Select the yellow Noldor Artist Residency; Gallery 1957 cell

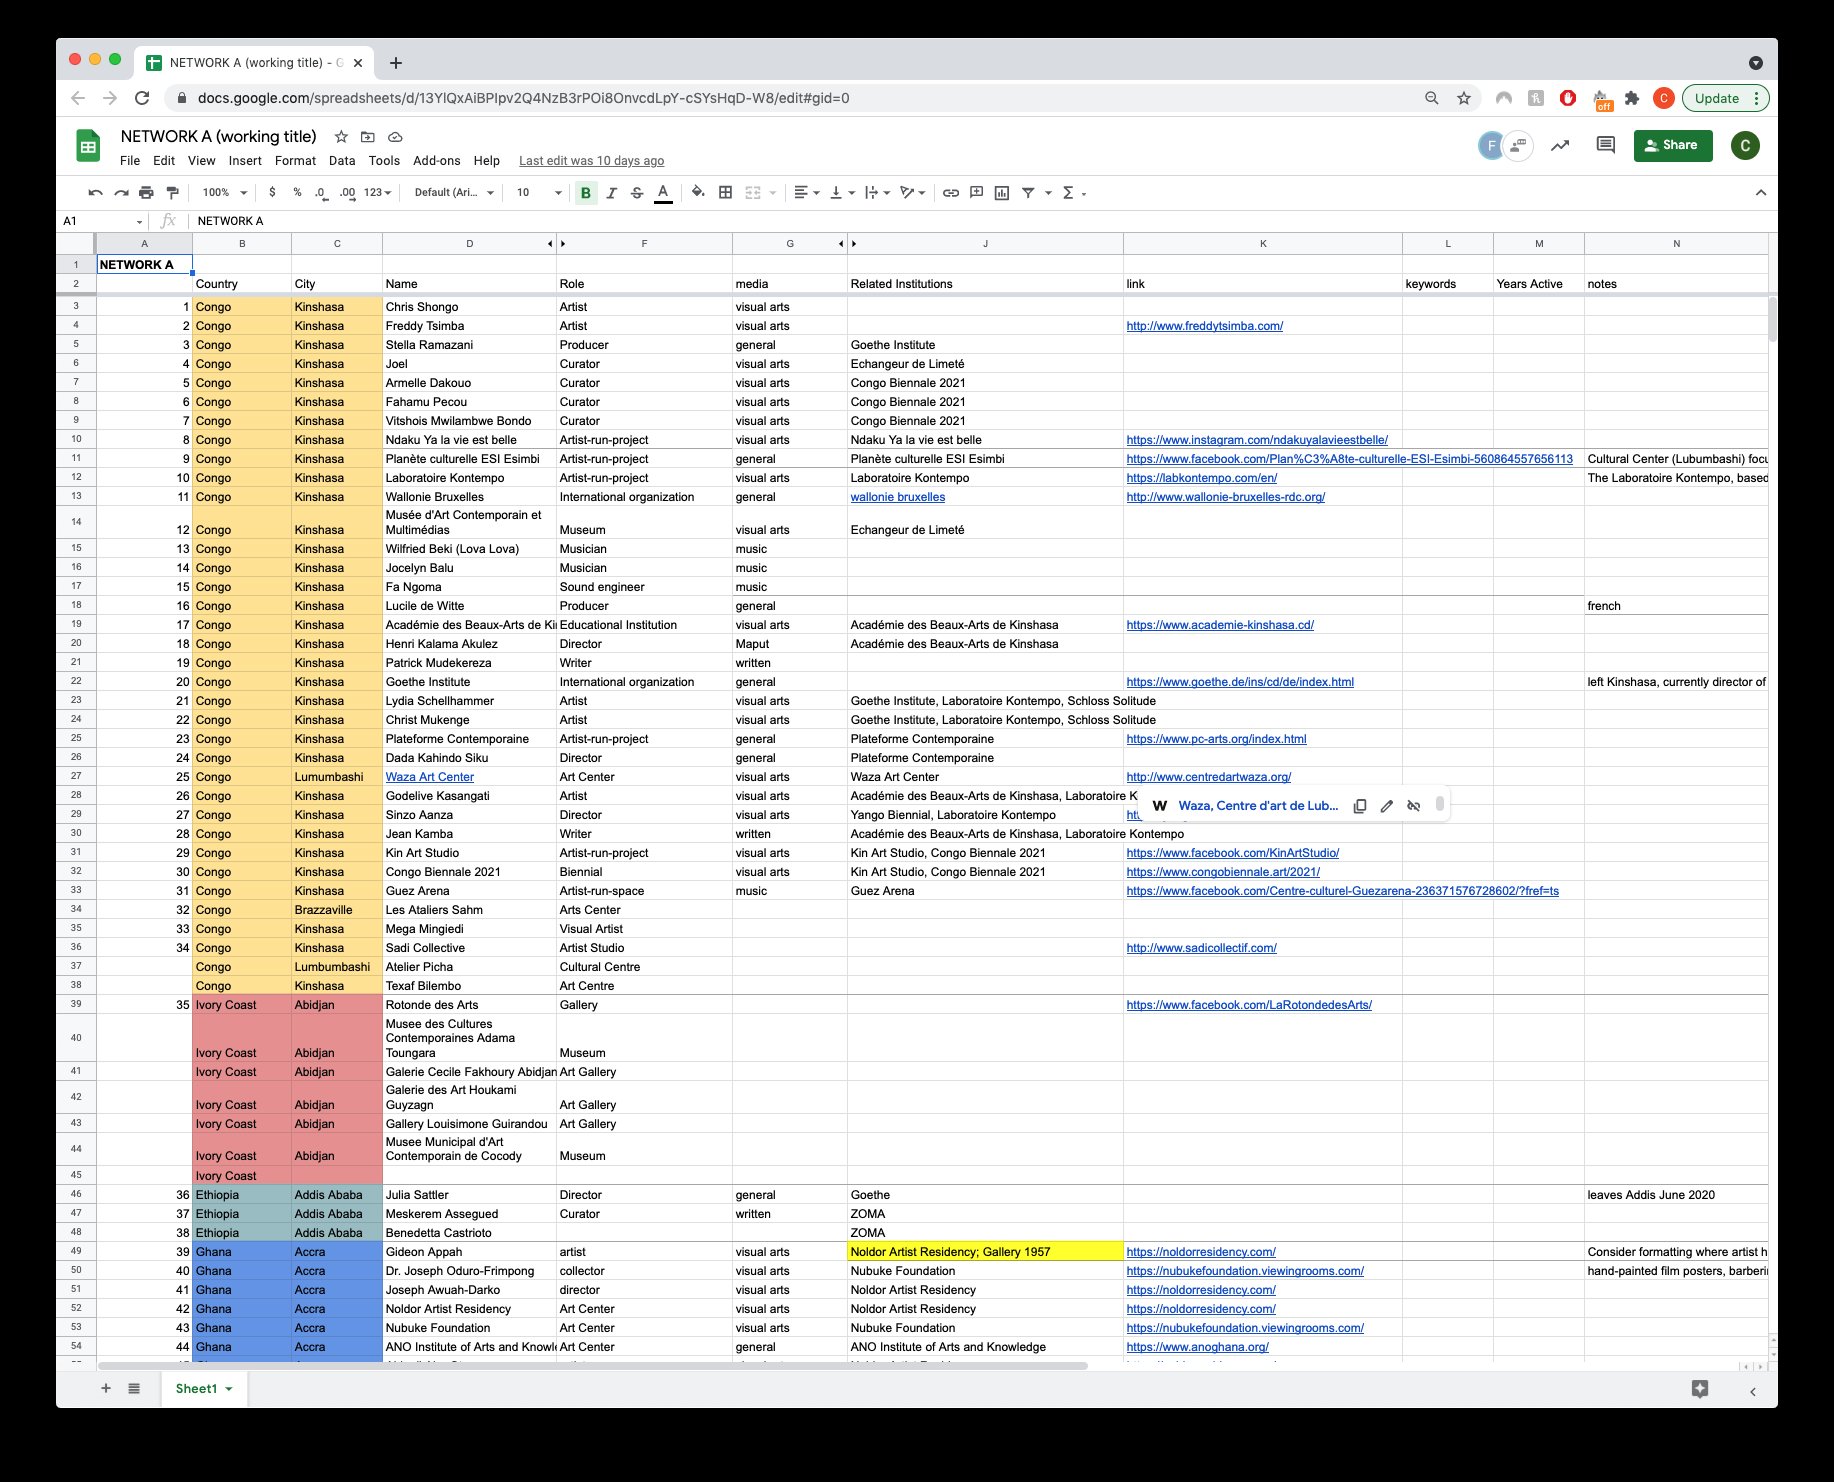pos(985,1252)
